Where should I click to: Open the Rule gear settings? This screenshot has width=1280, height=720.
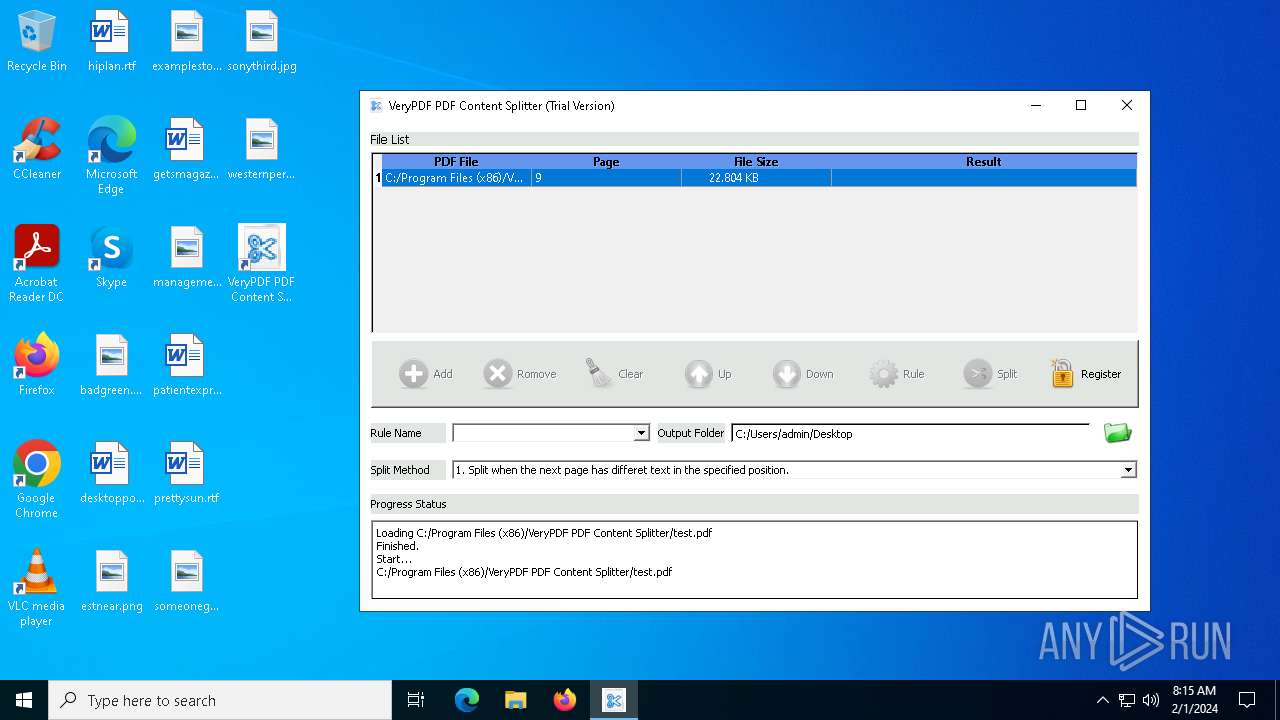coord(883,374)
